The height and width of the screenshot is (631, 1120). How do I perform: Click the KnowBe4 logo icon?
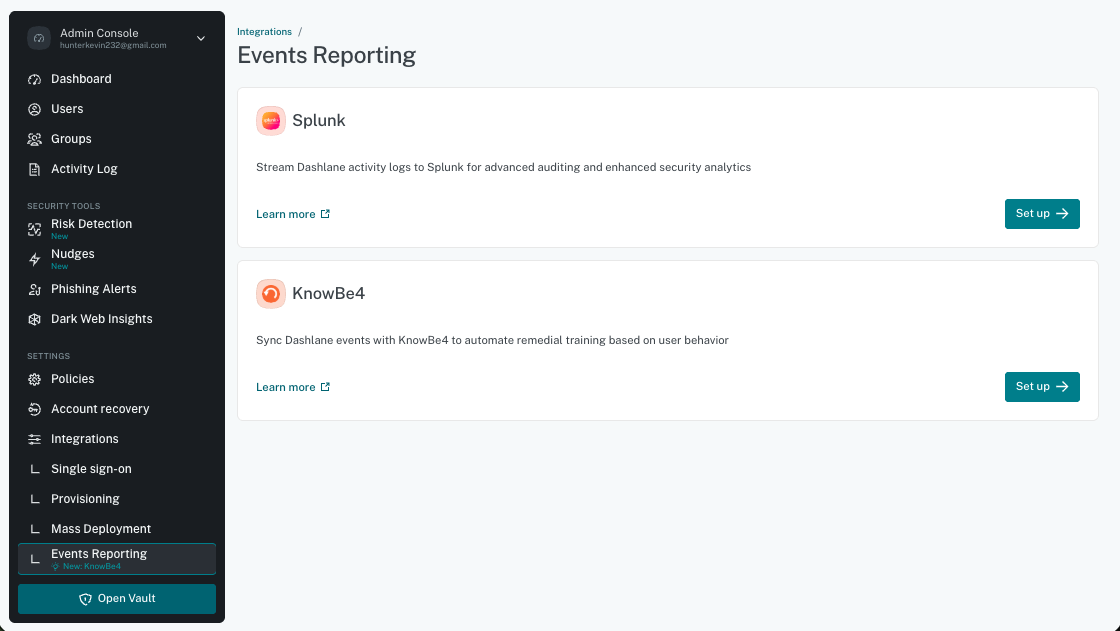click(271, 294)
